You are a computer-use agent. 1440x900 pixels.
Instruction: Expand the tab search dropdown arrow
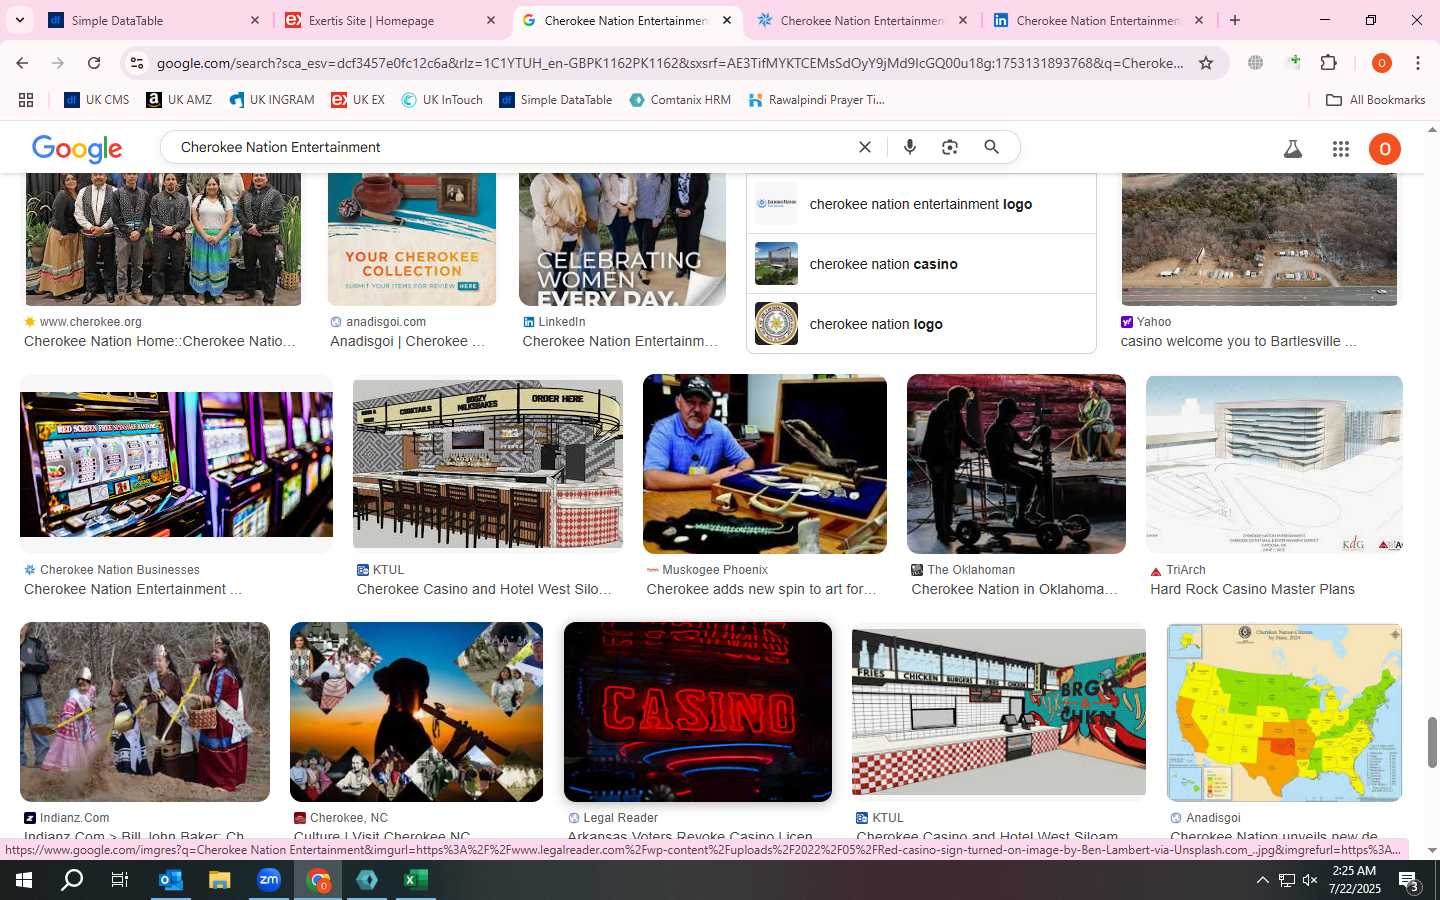click(19, 20)
